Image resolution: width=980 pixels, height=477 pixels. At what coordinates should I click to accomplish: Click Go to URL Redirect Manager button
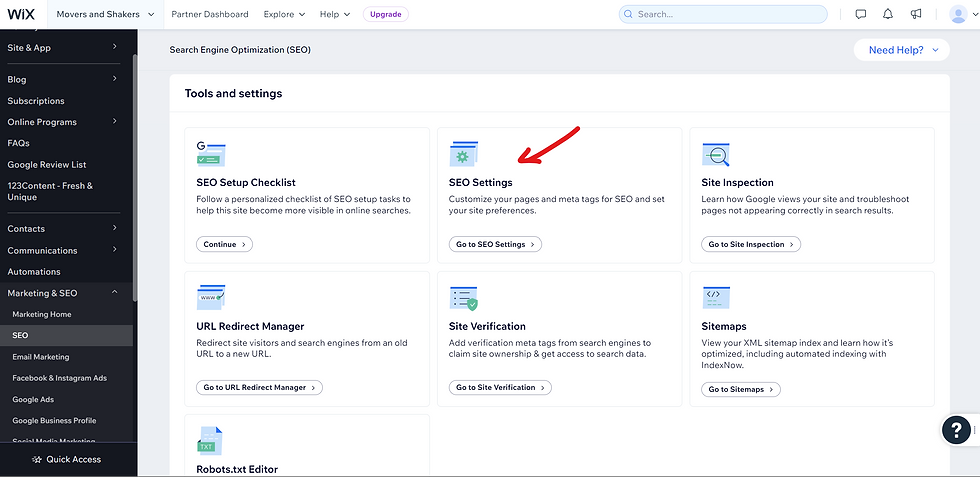259,388
